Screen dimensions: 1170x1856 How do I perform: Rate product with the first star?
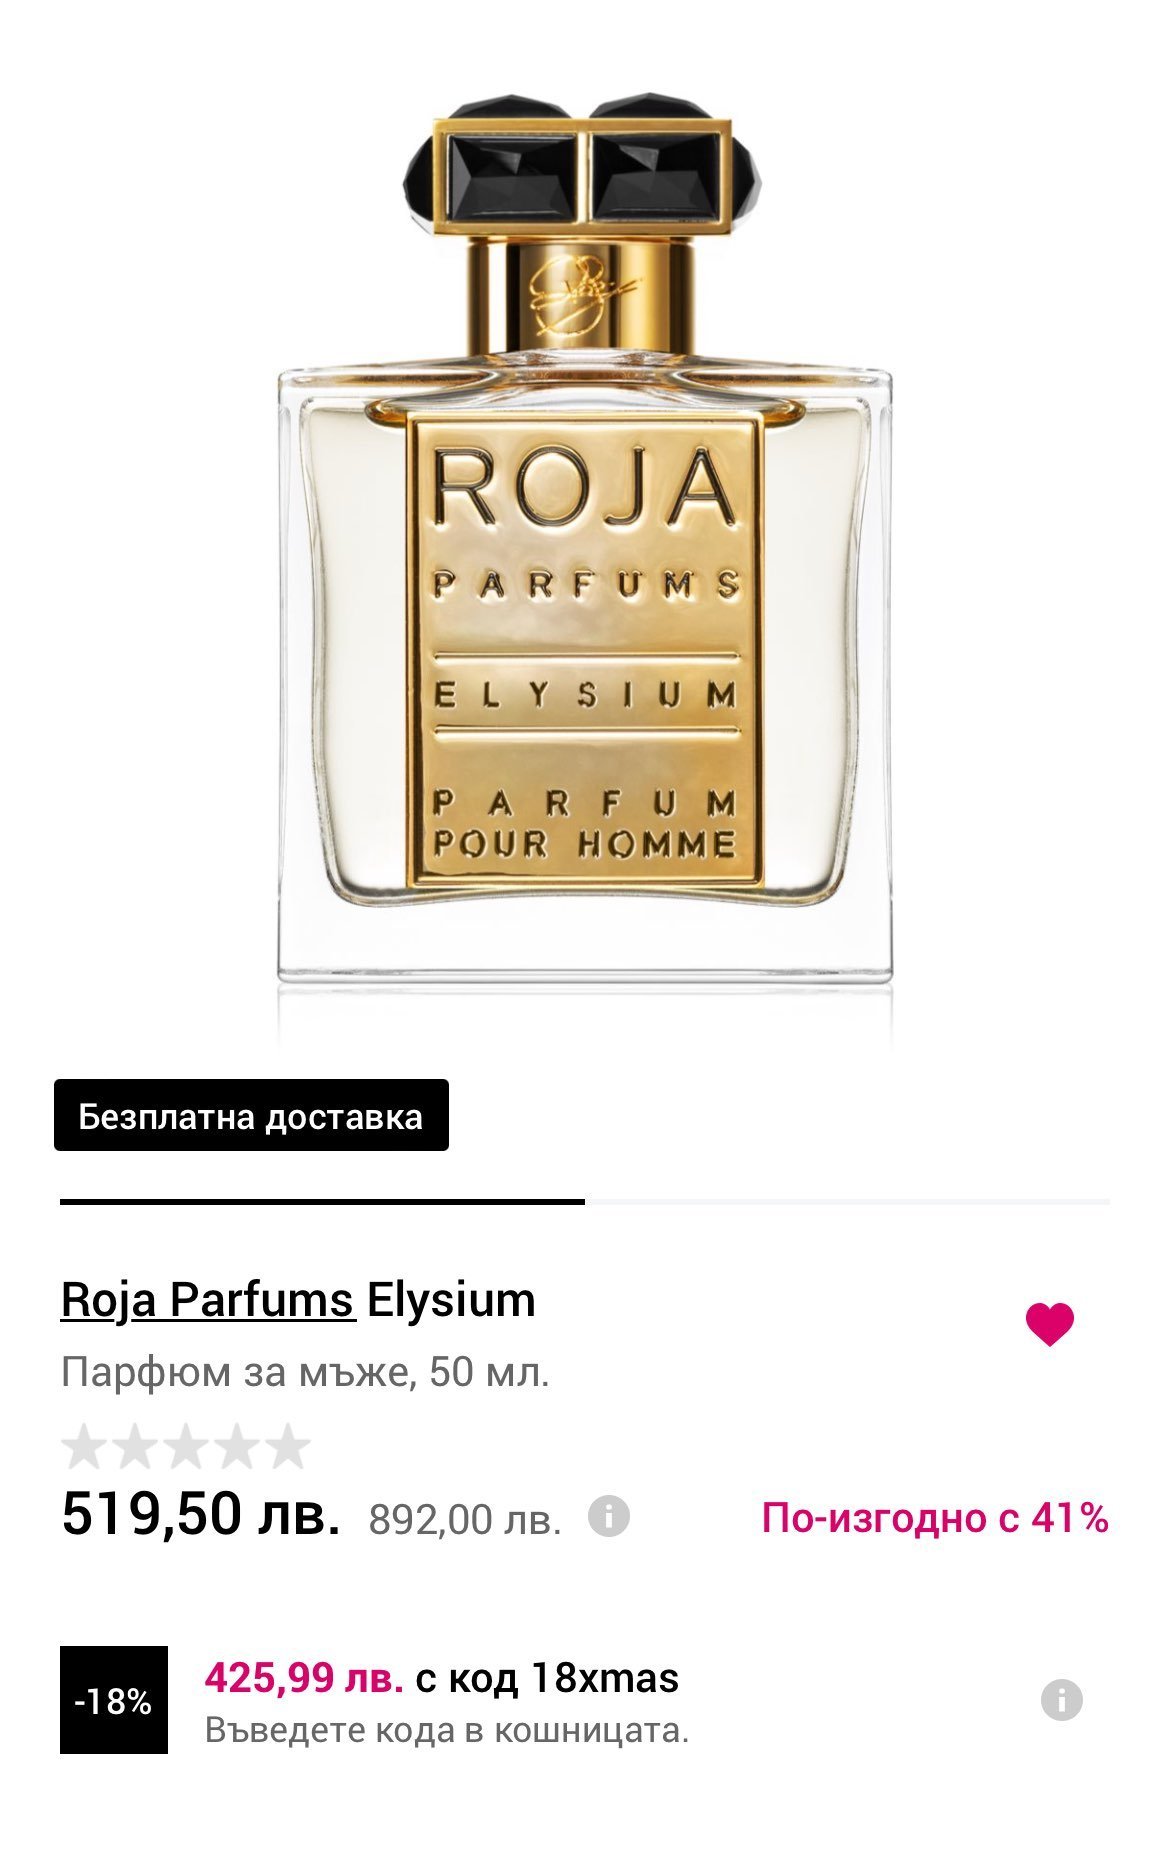[x=83, y=1446]
